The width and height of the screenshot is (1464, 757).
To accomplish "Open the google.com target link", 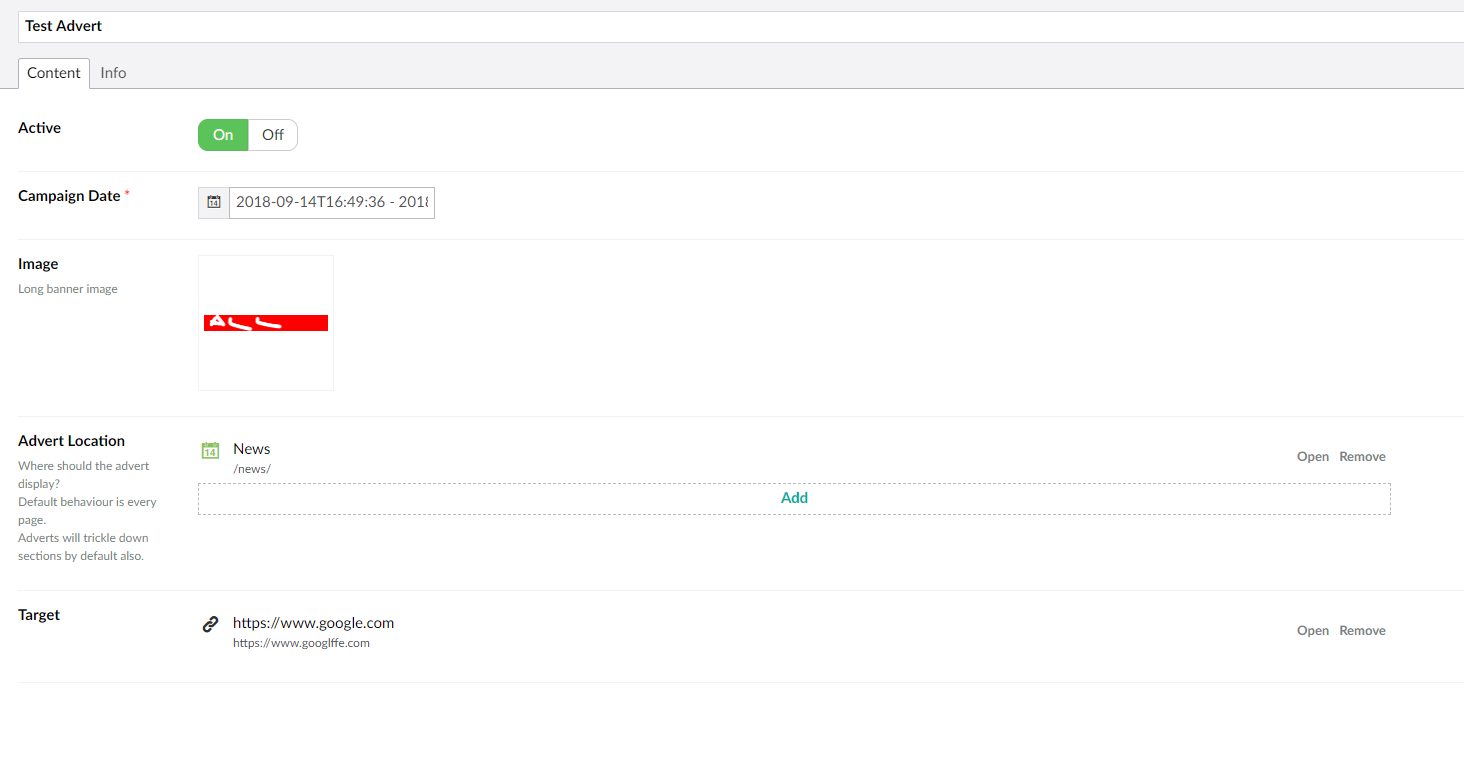I will pyautogui.click(x=1312, y=631).
